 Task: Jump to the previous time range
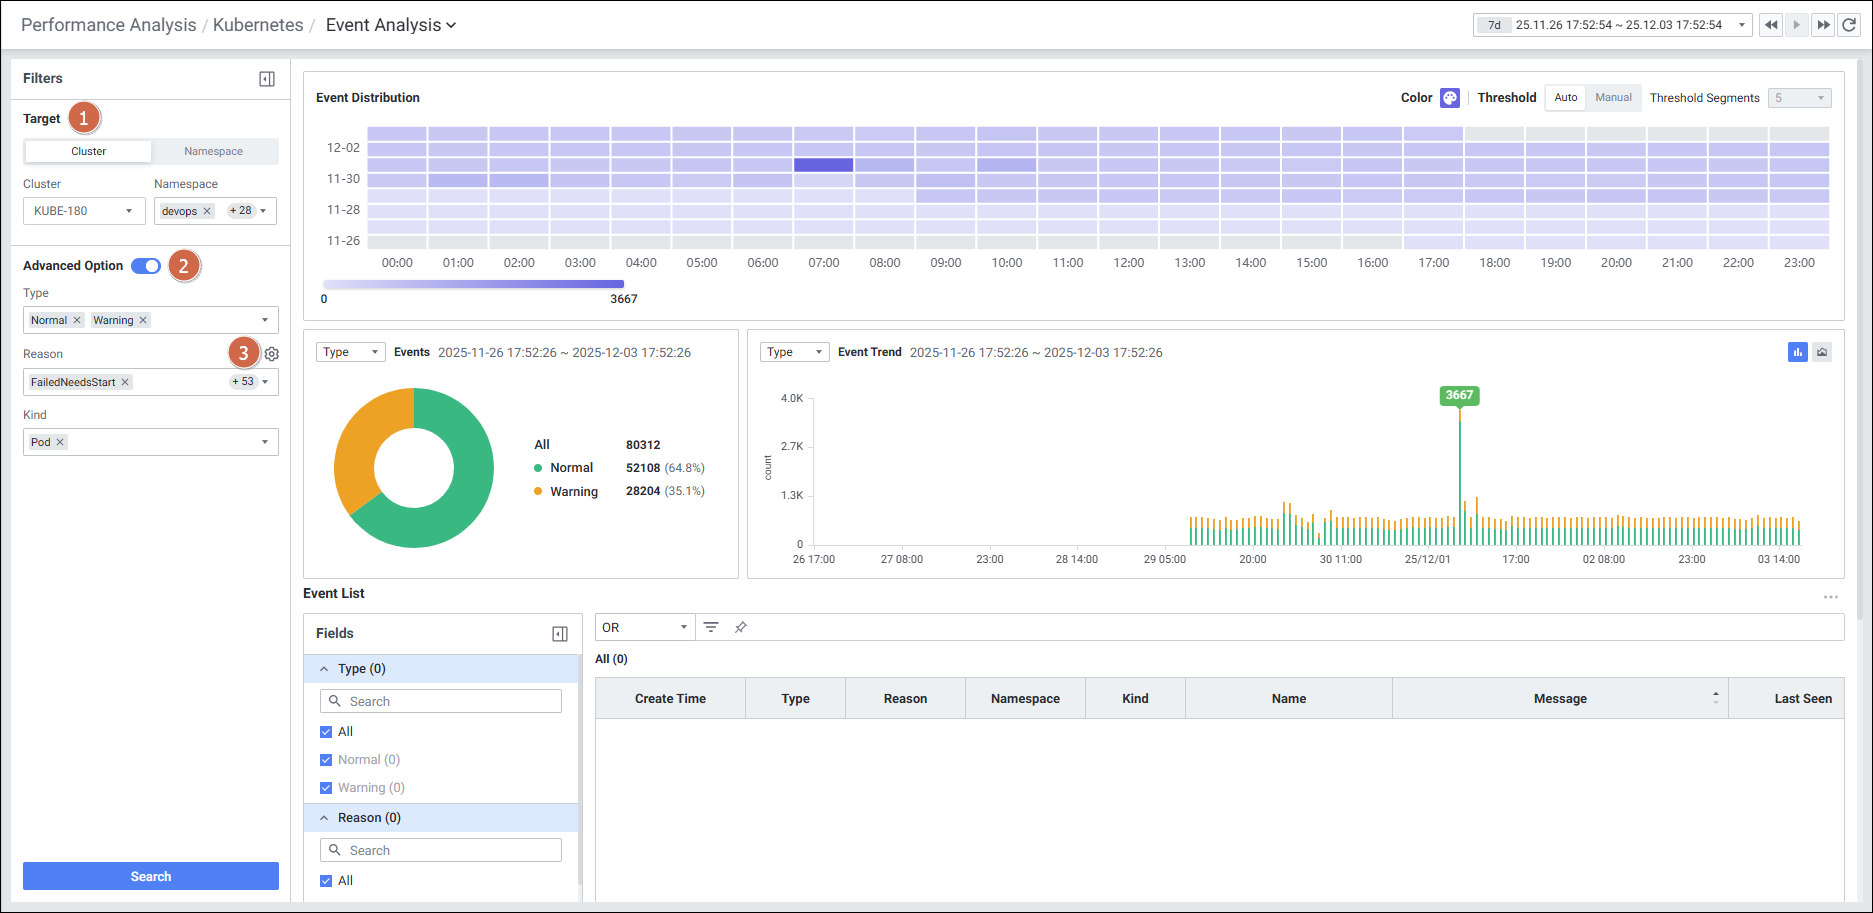[1771, 25]
